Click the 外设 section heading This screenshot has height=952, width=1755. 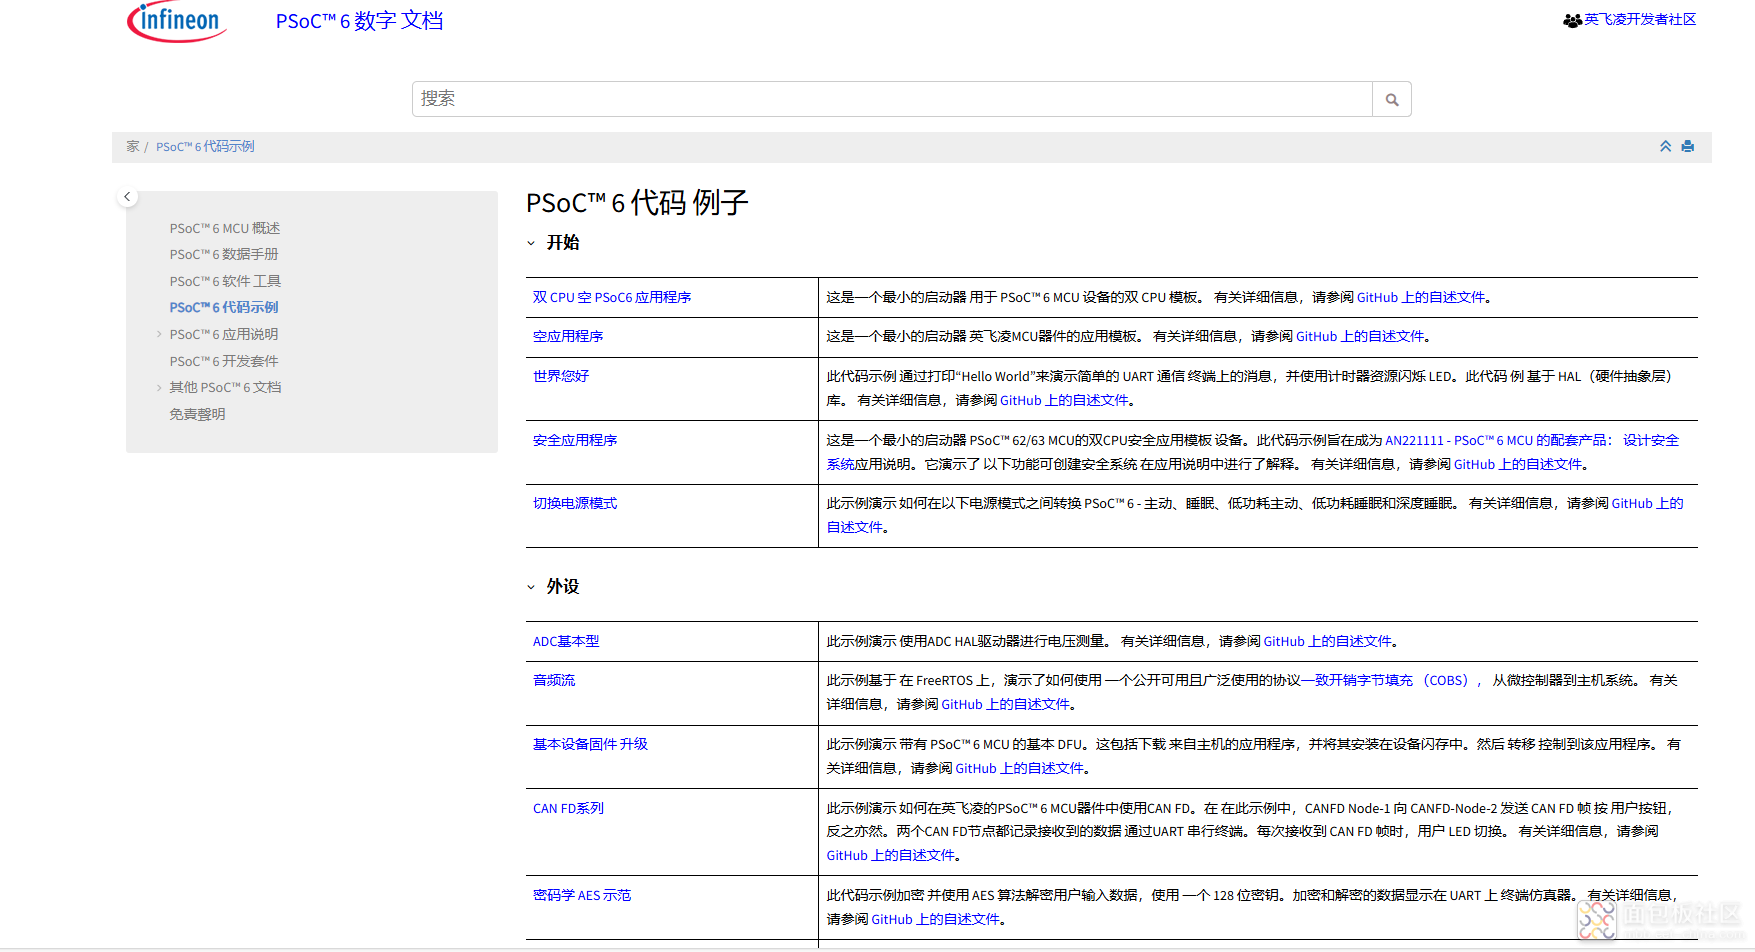coord(563,587)
